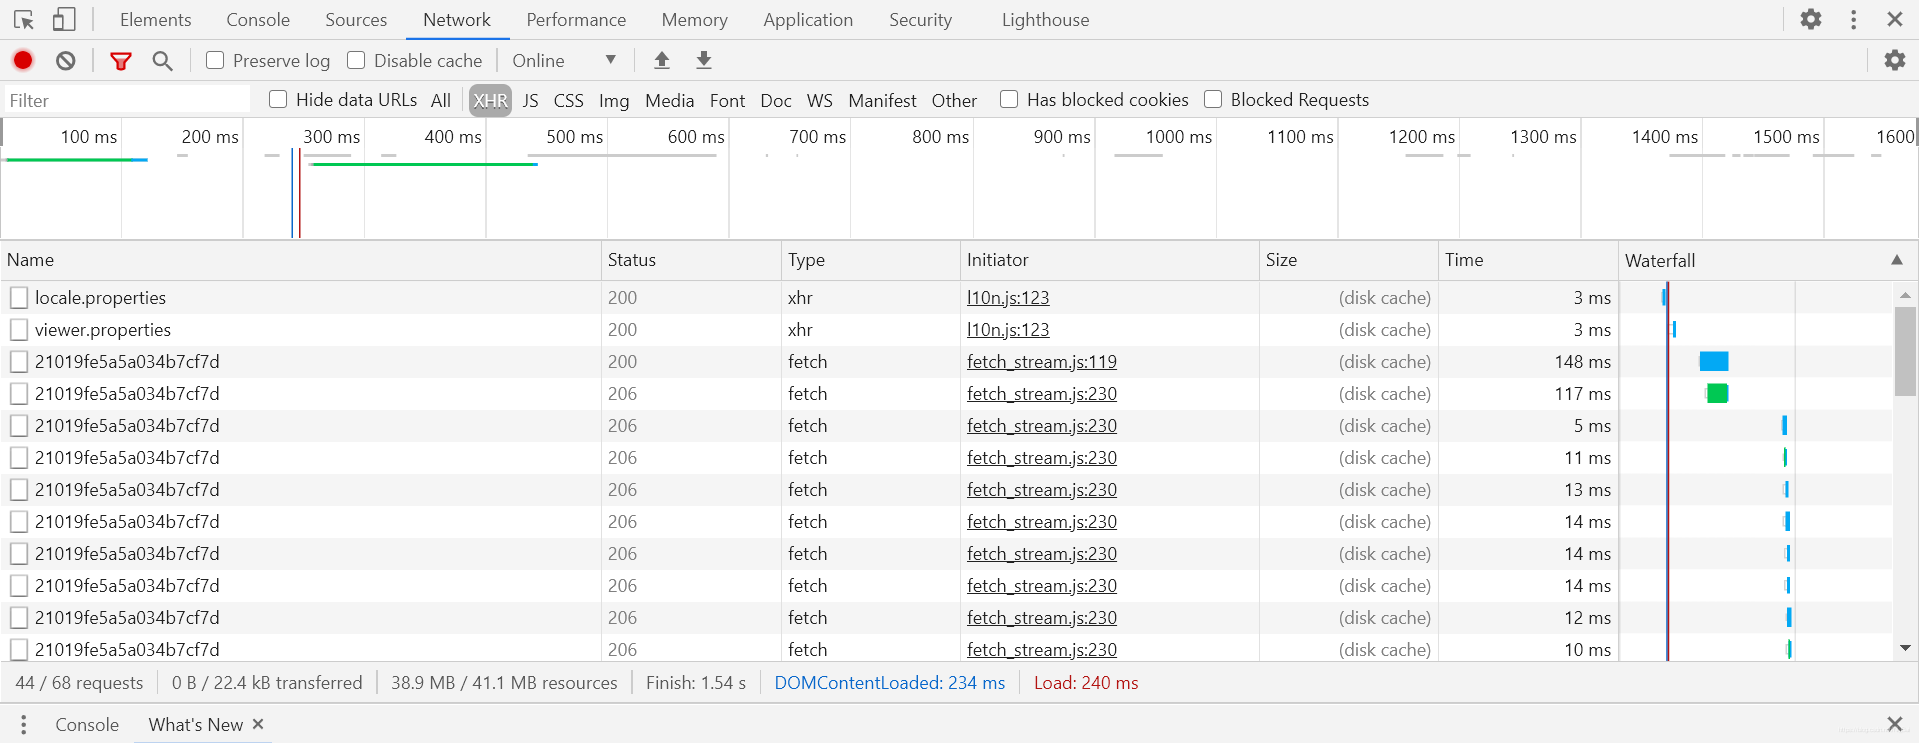Image resolution: width=1919 pixels, height=743 pixels.
Task: Close the What's New tab
Action: point(258,724)
